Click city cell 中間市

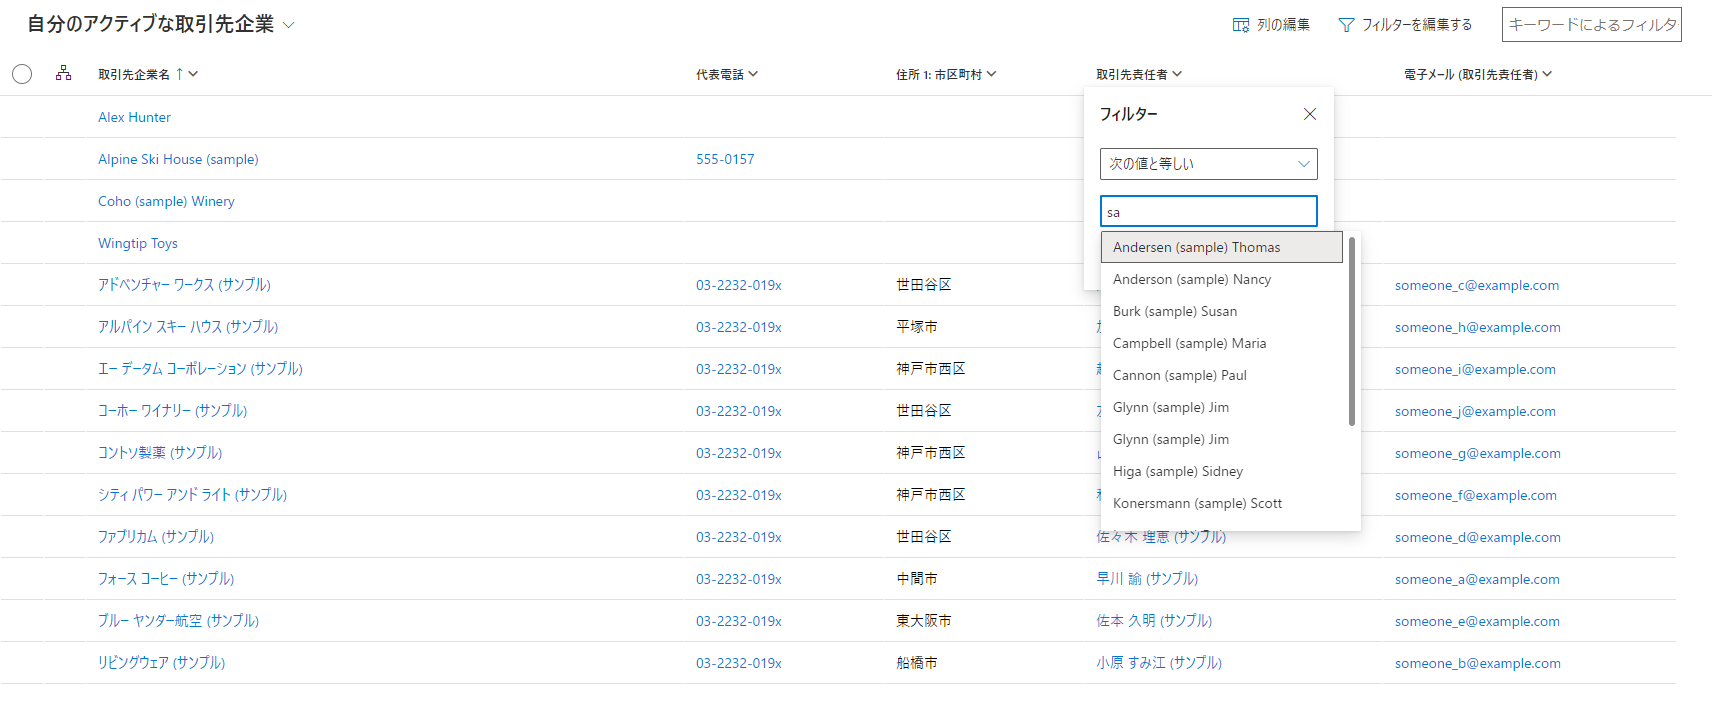[916, 579]
